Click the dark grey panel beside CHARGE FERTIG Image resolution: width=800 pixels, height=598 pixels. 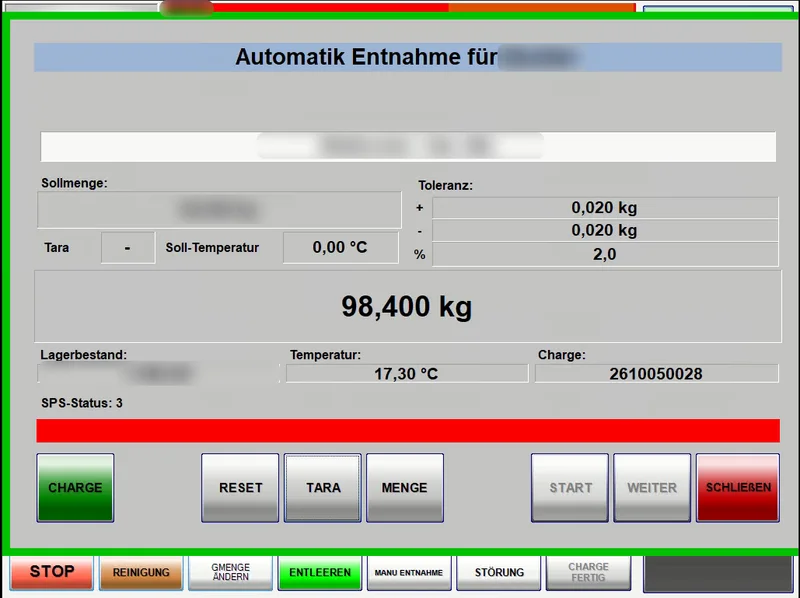pyautogui.click(x=718, y=574)
